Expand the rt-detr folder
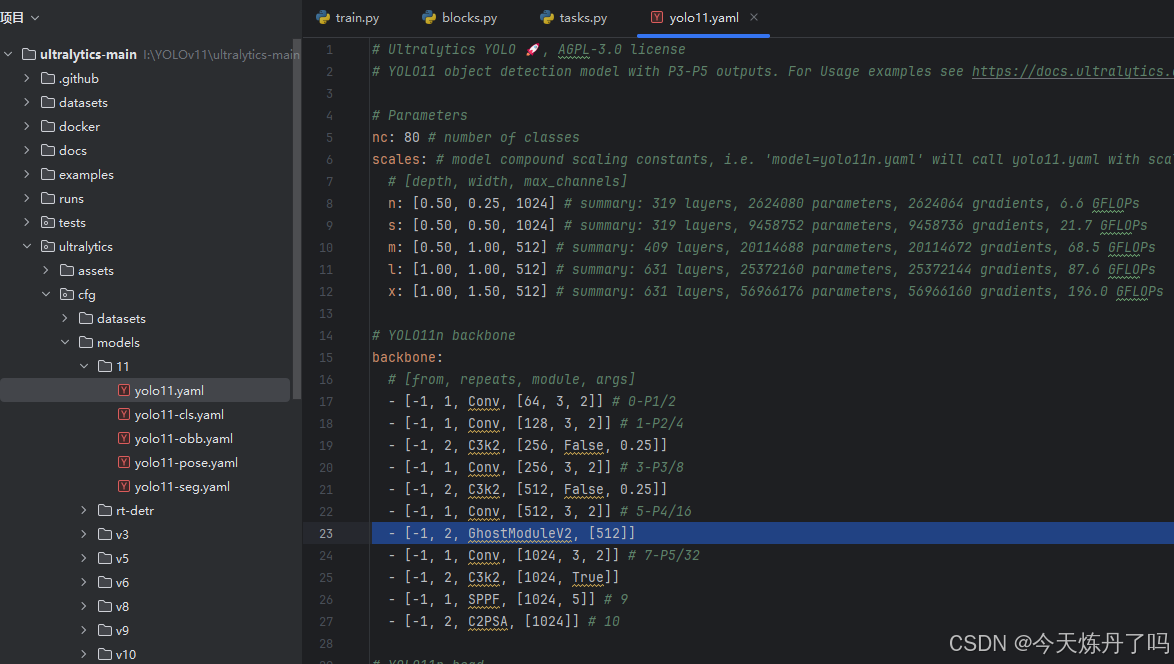This screenshot has width=1174, height=664. 82,510
